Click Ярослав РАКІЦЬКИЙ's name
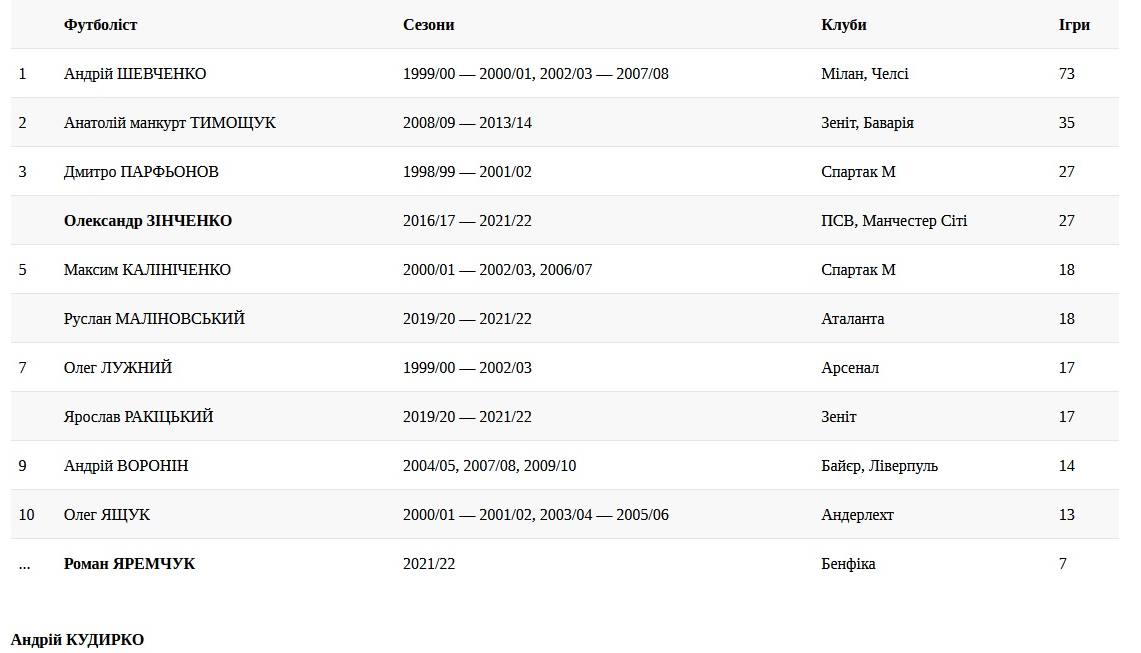The width and height of the screenshot is (1141, 653). [x=138, y=417]
